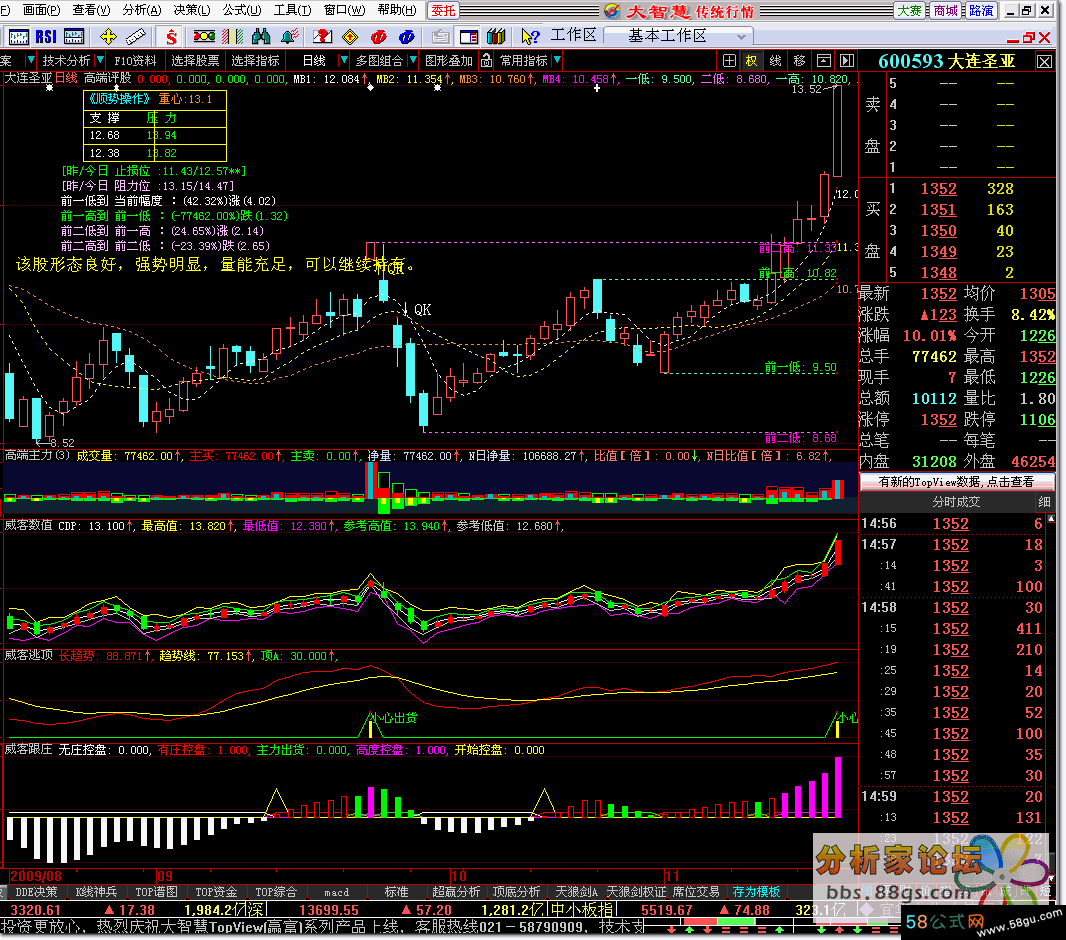
Task: Click the 委托 button
Action: click(x=443, y=11)
